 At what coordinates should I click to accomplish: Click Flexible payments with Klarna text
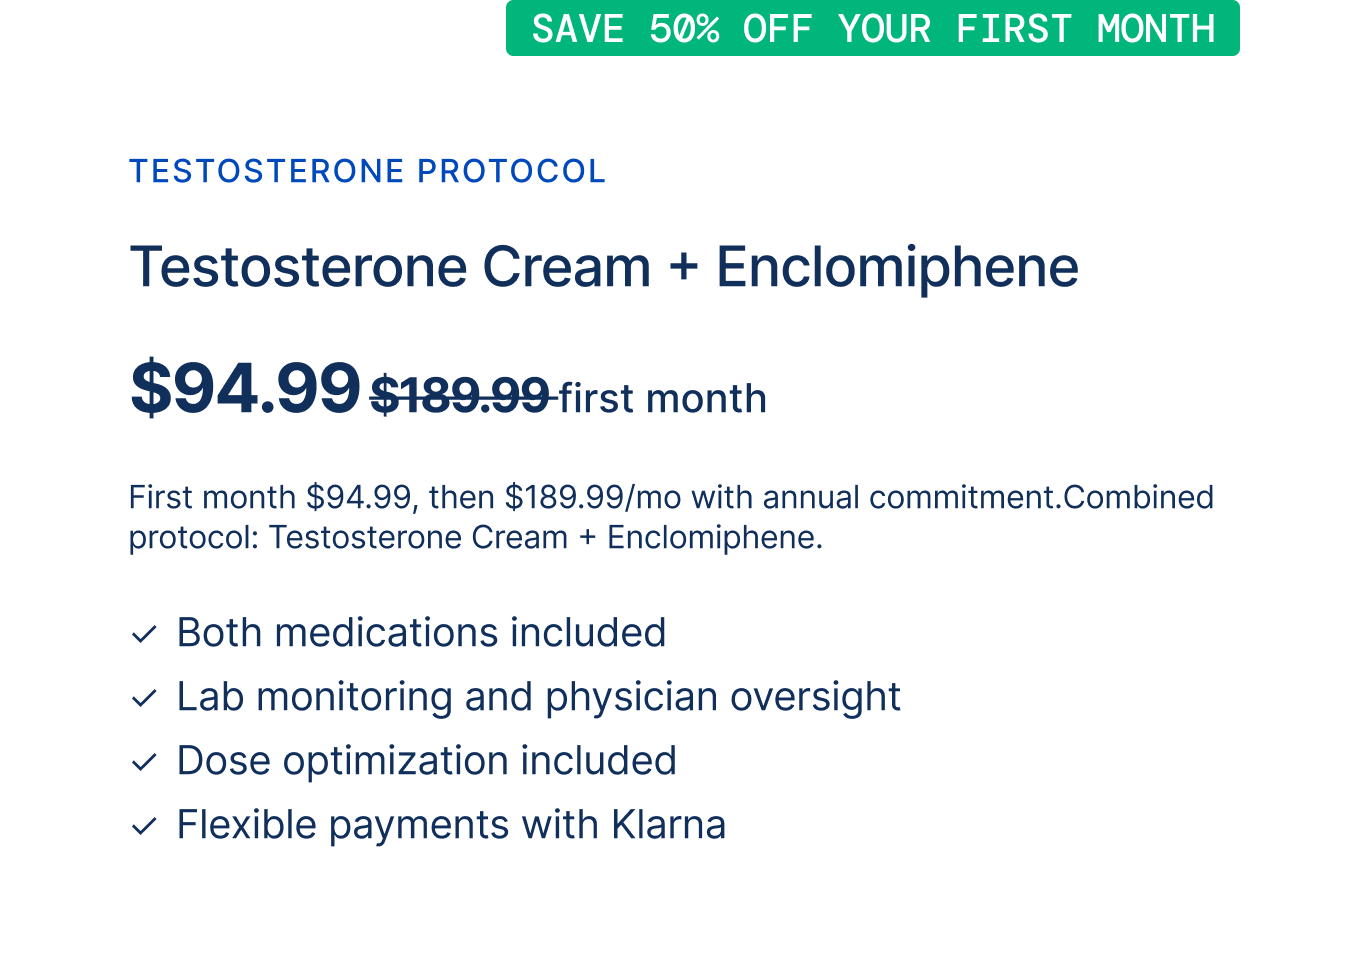pyautogui.click(x=451, y=825)
